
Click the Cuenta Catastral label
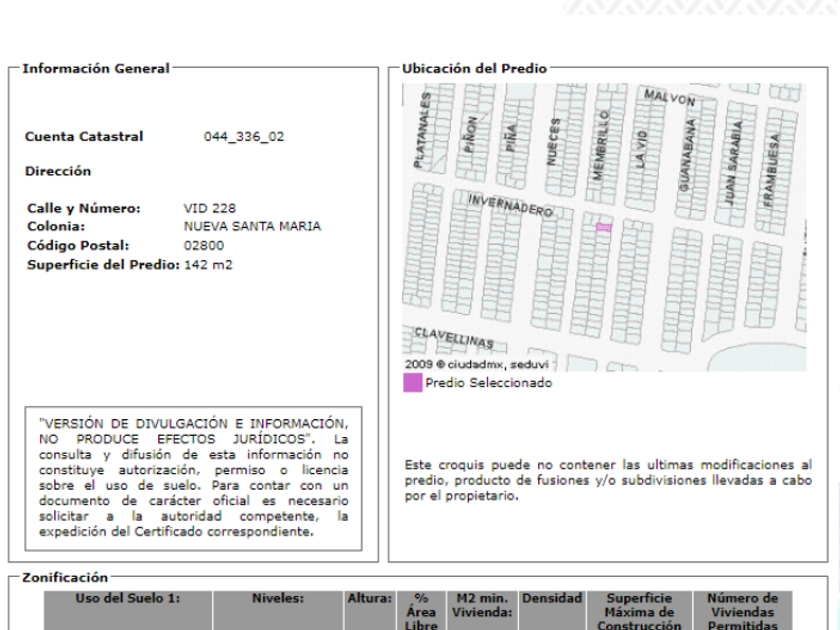tap(84, 137)
